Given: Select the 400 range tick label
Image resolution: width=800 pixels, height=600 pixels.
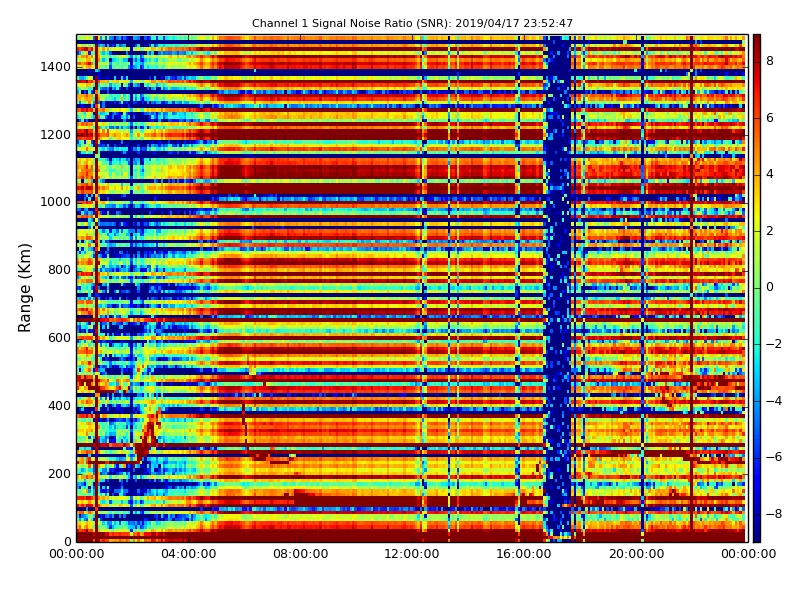Looking at the screenshot, I should 59,406.
